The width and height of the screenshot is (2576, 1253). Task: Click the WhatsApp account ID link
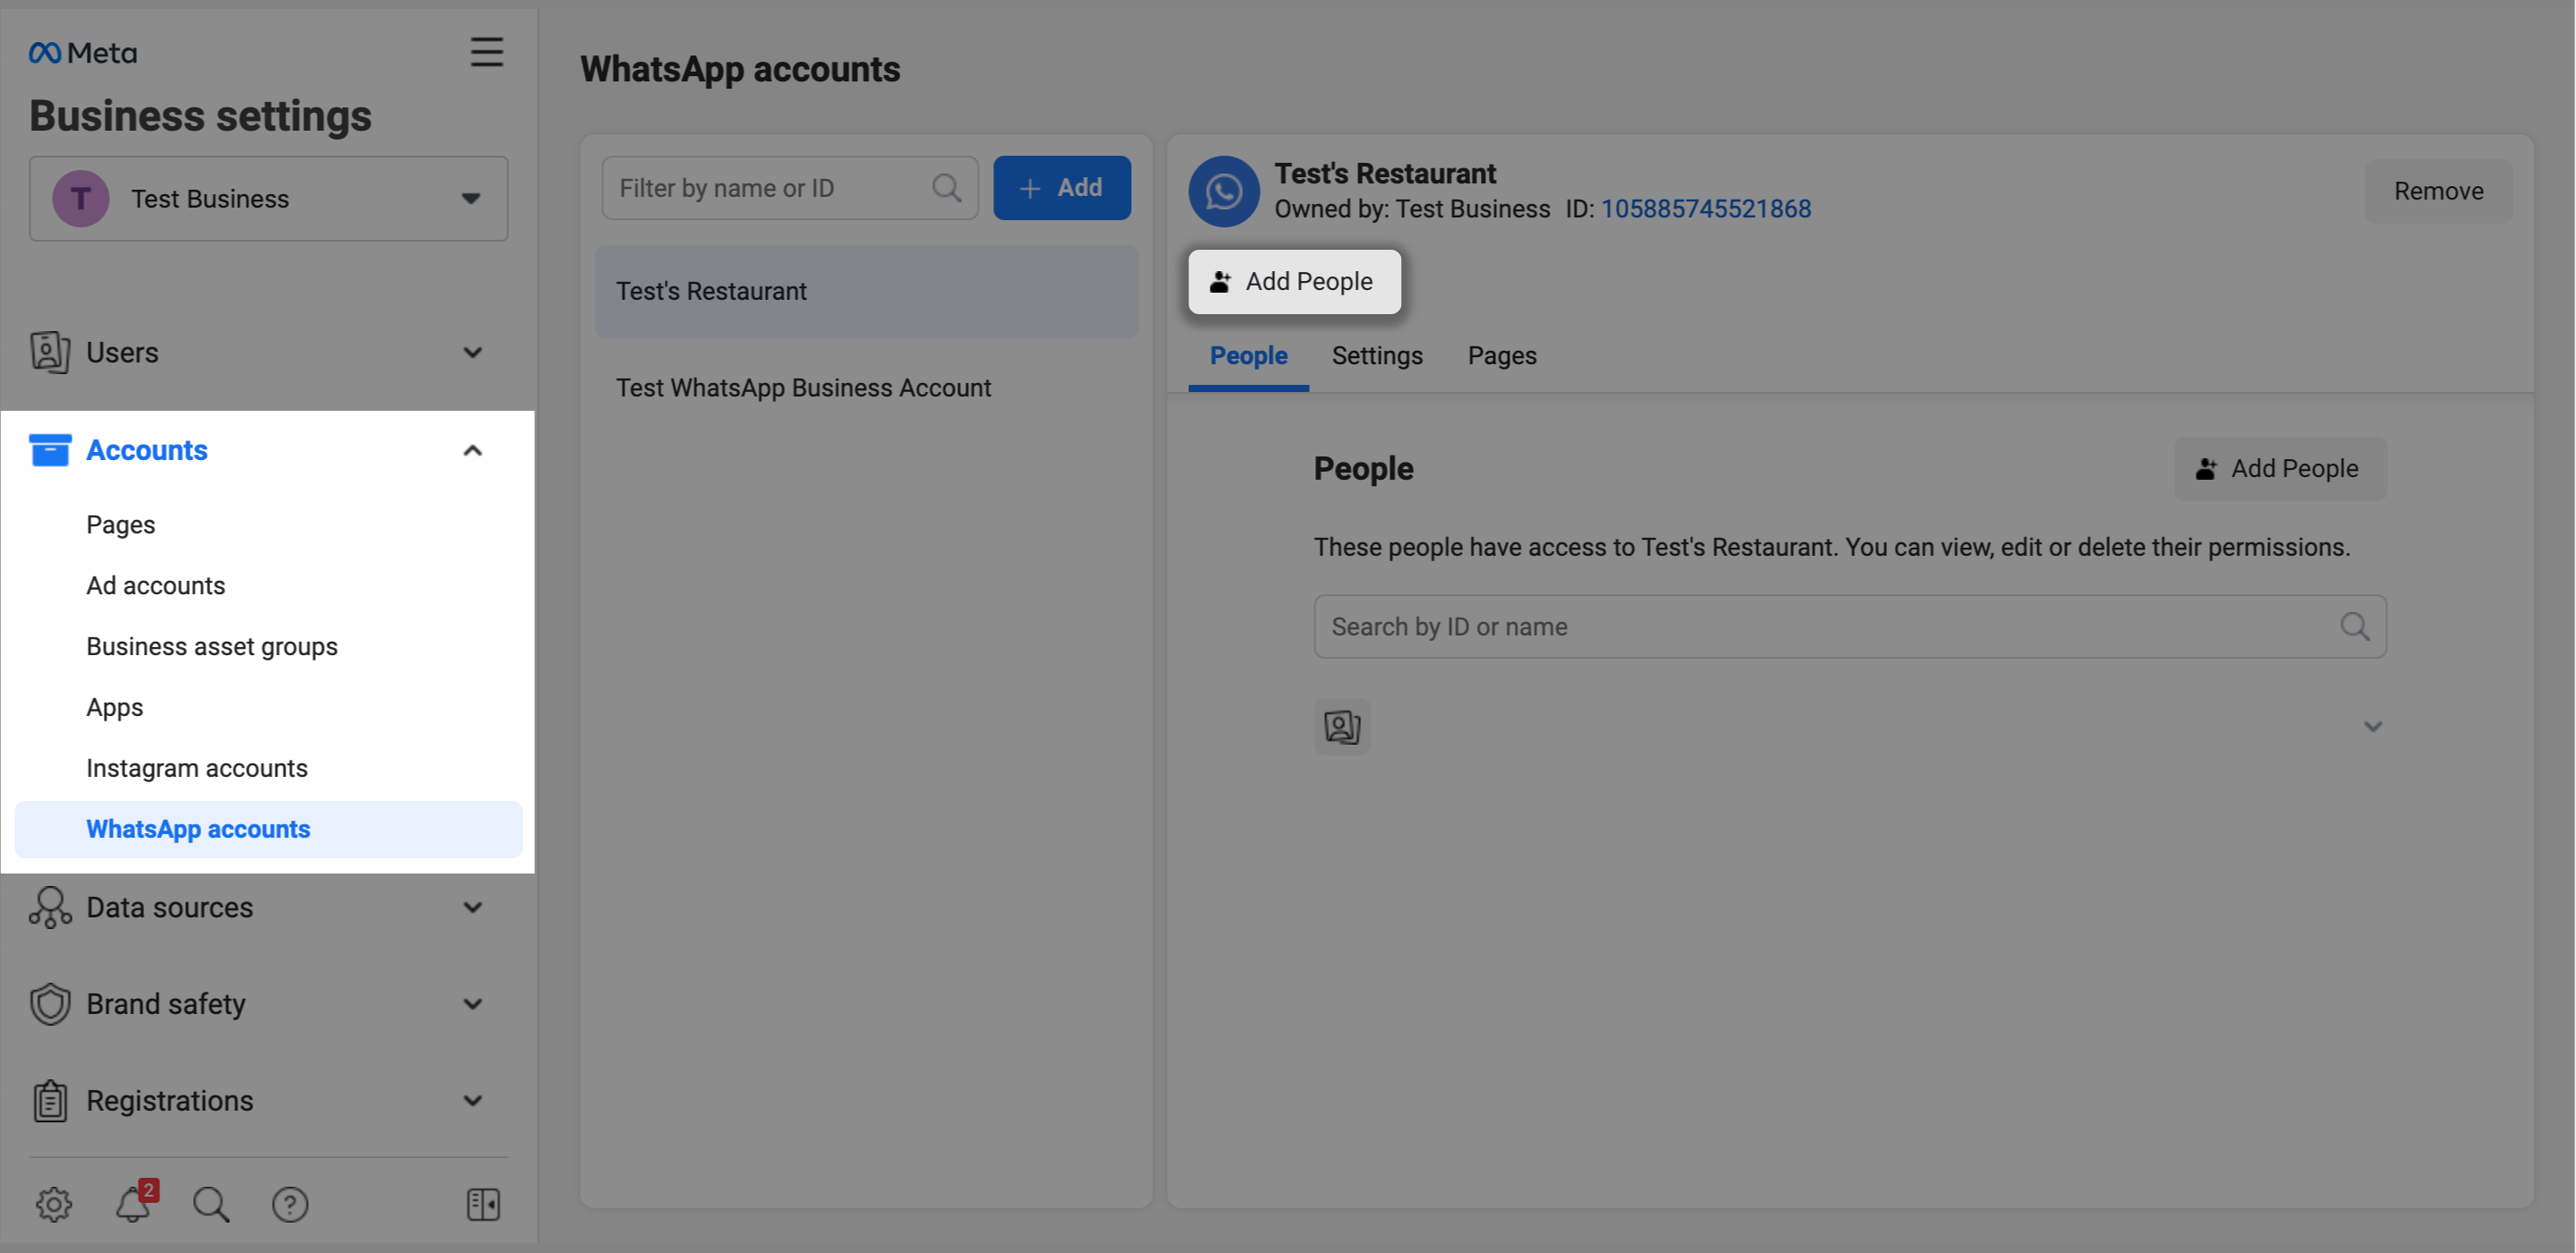(x=1705, y=209)
